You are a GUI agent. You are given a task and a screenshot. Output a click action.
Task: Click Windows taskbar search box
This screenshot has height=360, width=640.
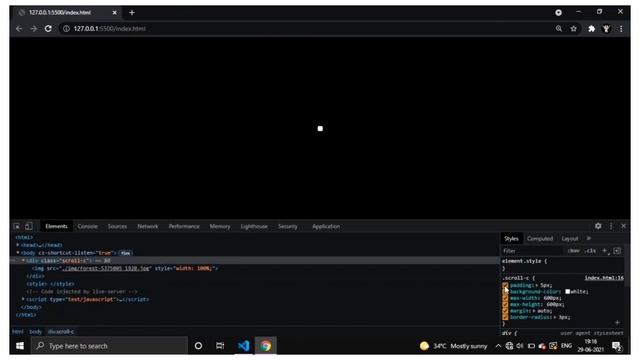[x=109, y=346]
